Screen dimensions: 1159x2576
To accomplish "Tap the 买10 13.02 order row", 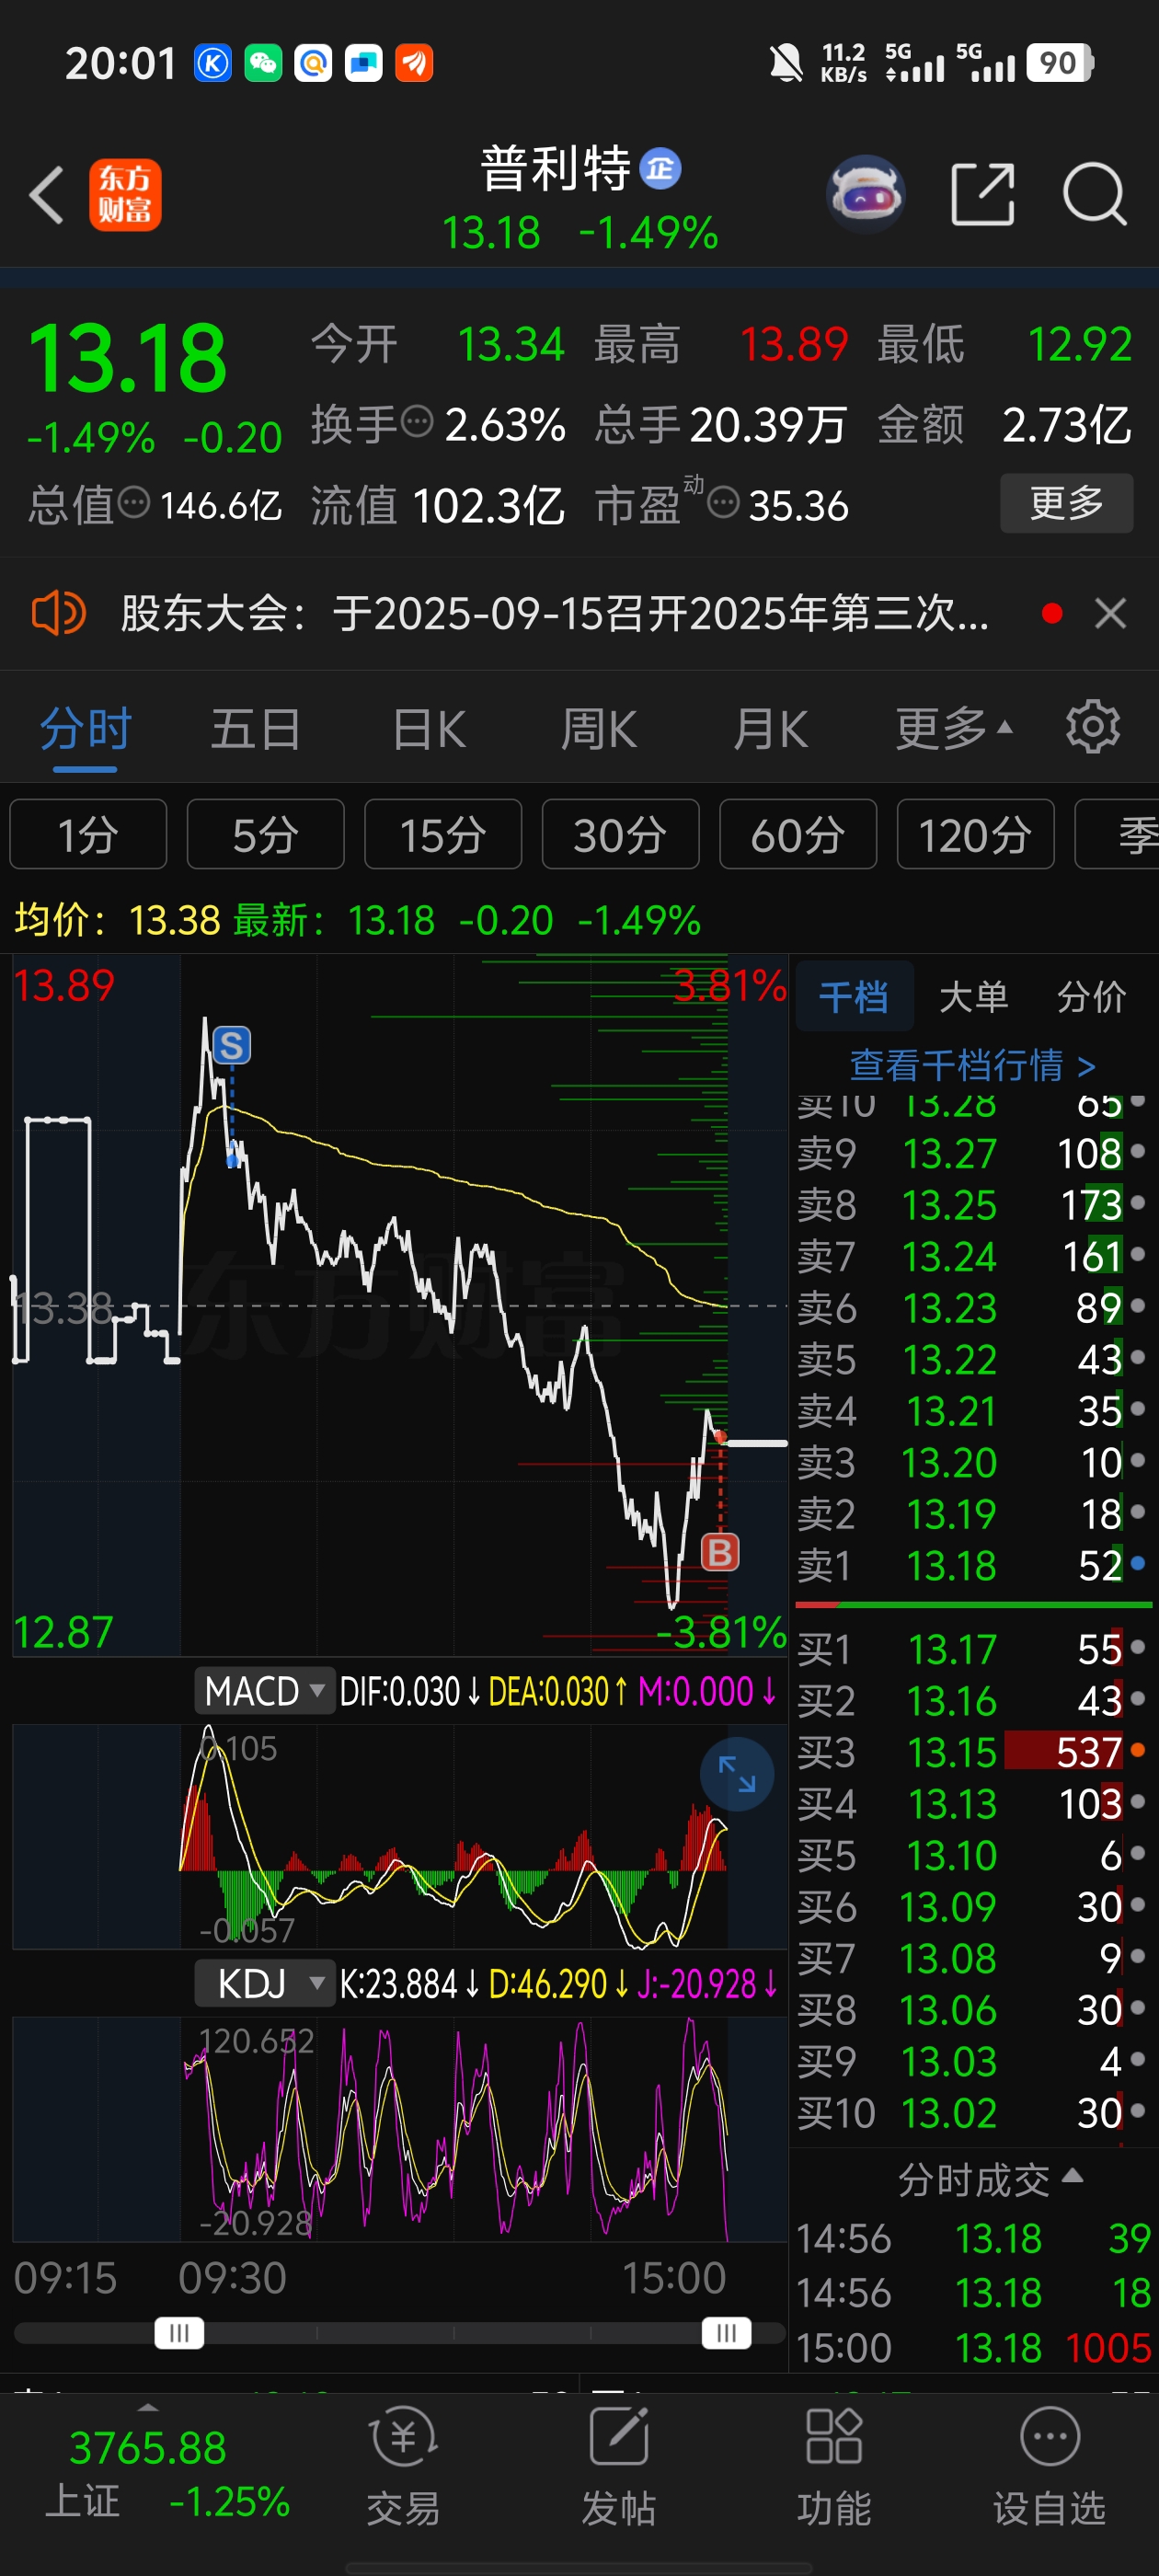I will [x=972, y=2112].
